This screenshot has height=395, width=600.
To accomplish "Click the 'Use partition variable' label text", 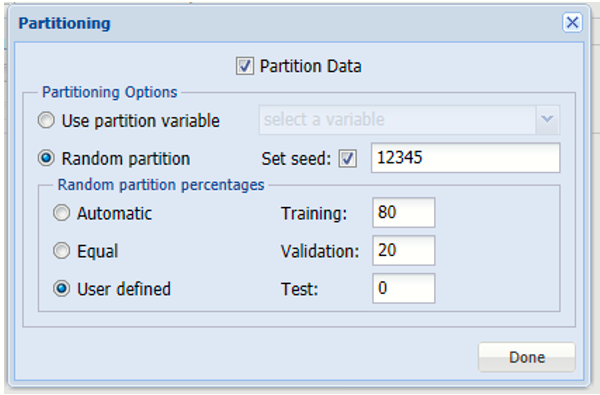I will coord(141,121).
